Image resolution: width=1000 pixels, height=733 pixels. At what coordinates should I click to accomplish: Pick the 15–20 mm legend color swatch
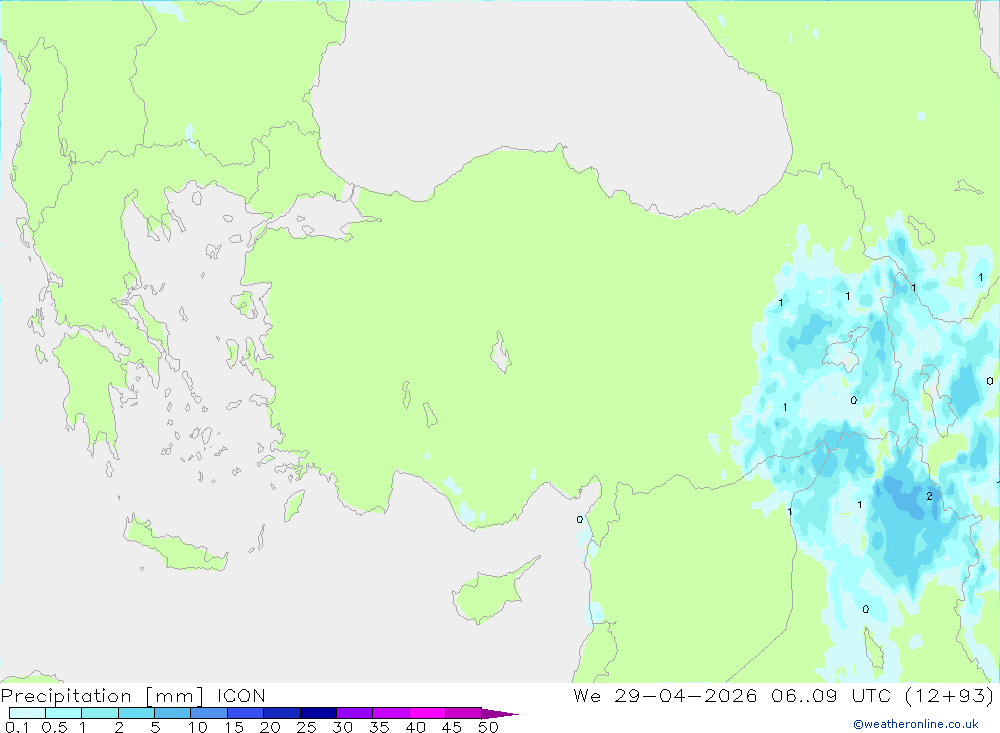tap(246, 713)
